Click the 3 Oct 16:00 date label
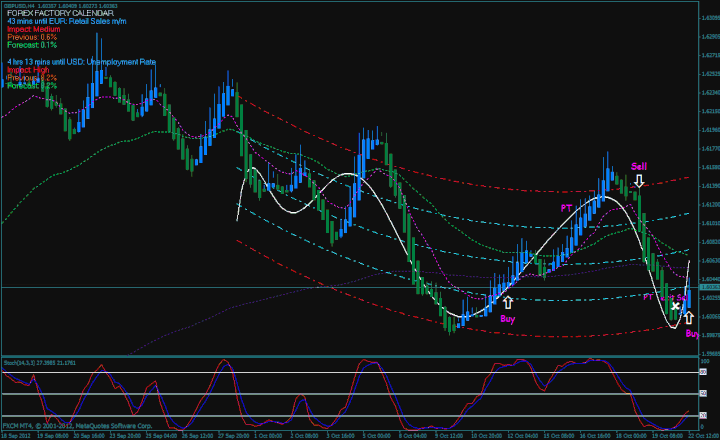The height and width of the screenshot is (440, 720). [x=340, y=435]
